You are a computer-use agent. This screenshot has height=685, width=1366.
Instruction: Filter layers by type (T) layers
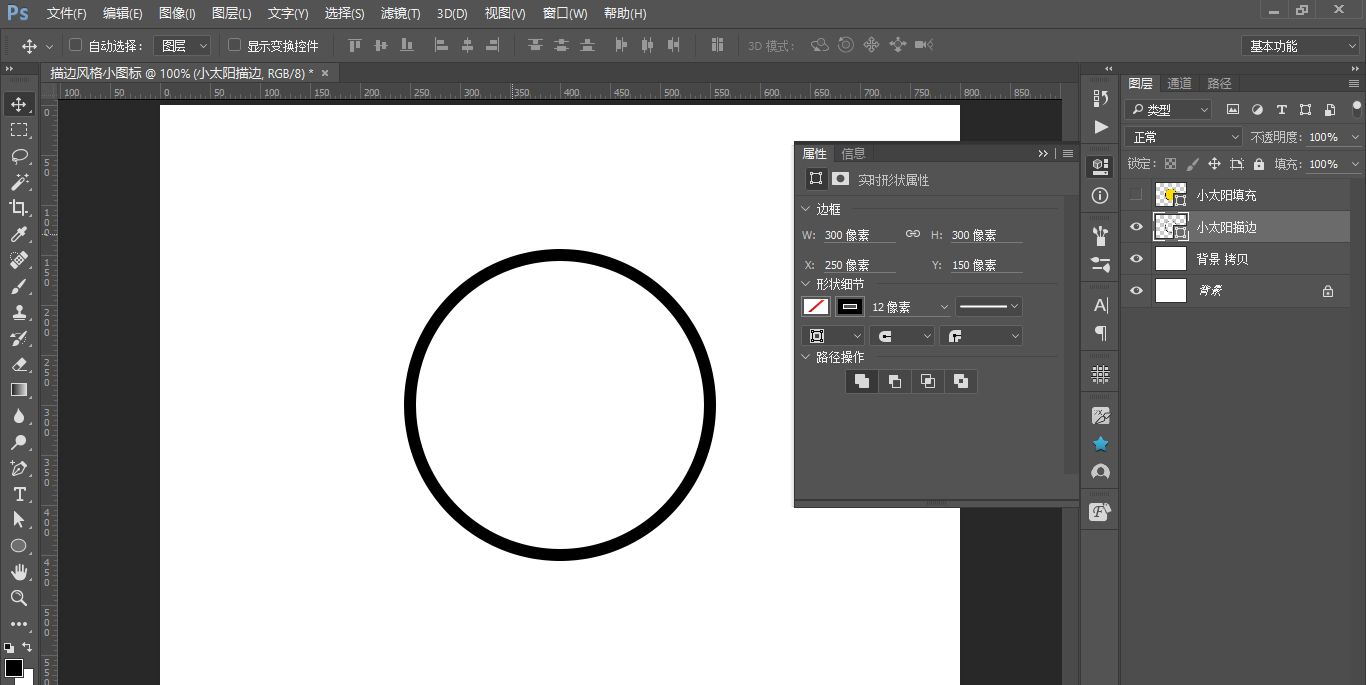(1281, 110)
